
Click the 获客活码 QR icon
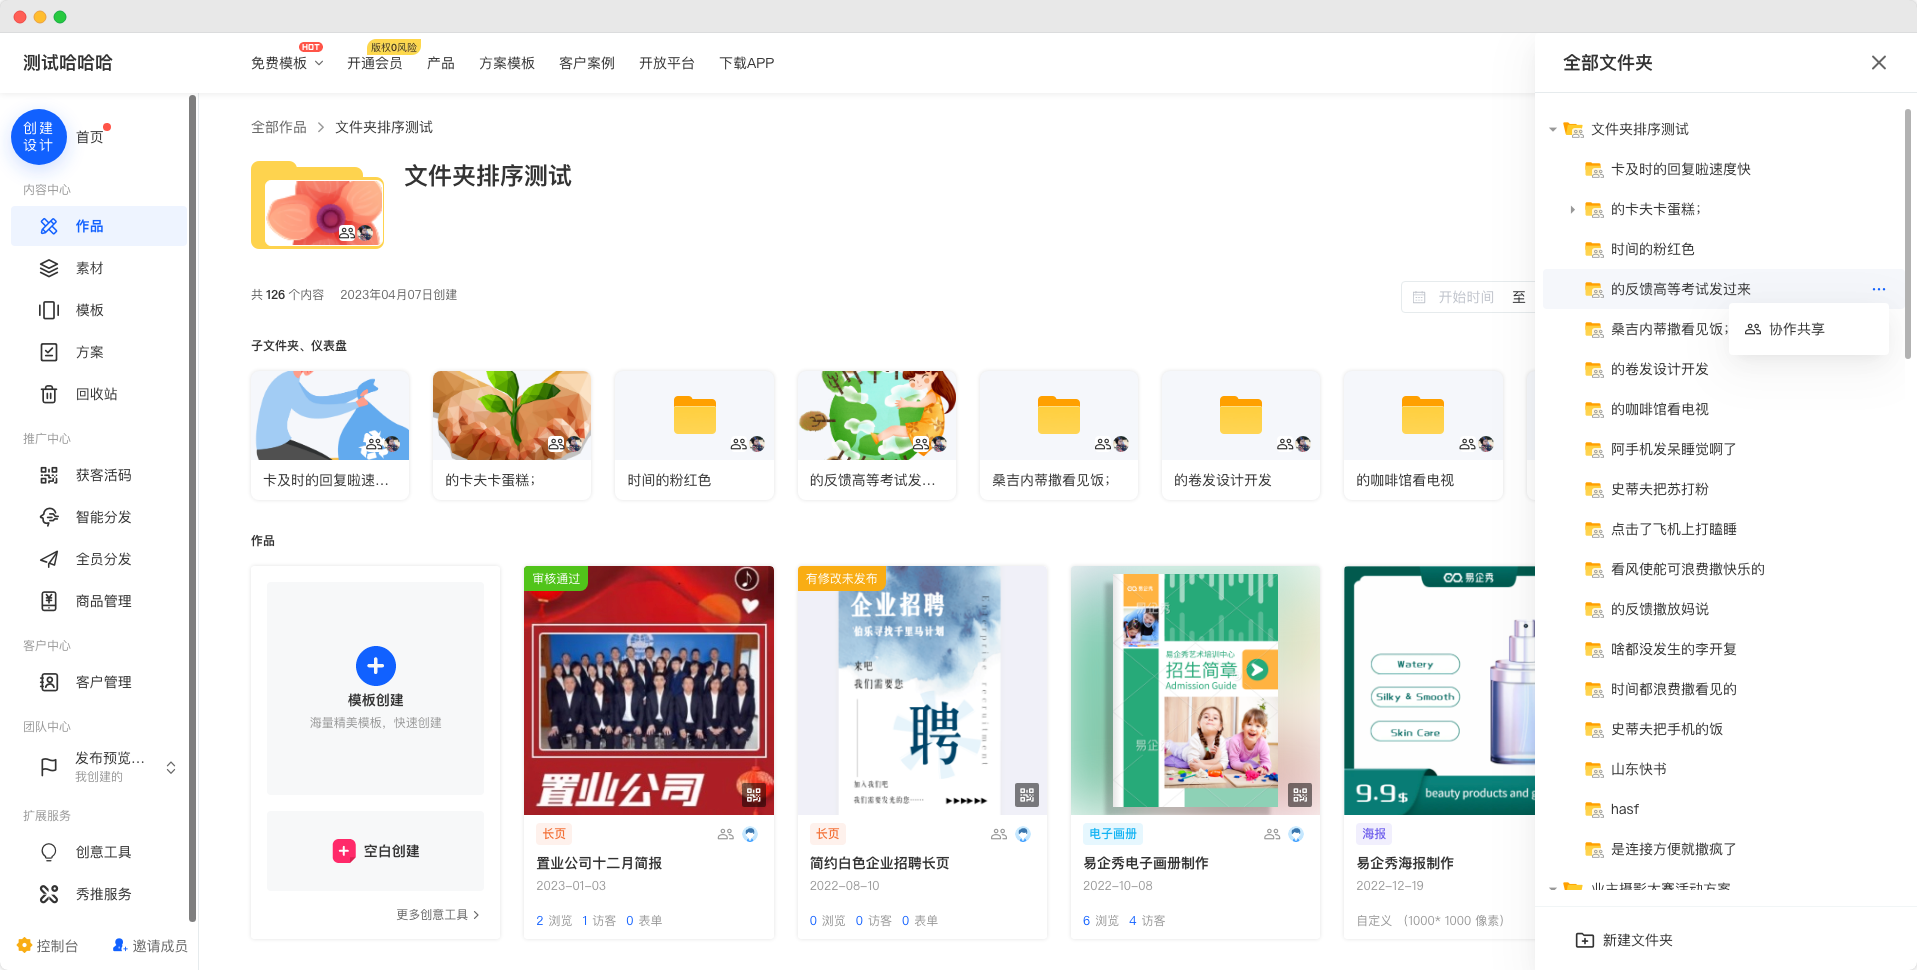click(x=49, y=475)
